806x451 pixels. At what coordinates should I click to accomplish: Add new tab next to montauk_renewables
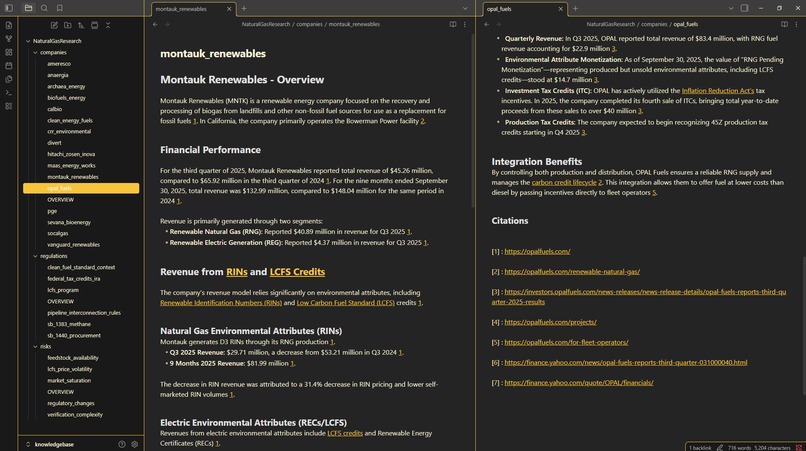pos(244,9)
